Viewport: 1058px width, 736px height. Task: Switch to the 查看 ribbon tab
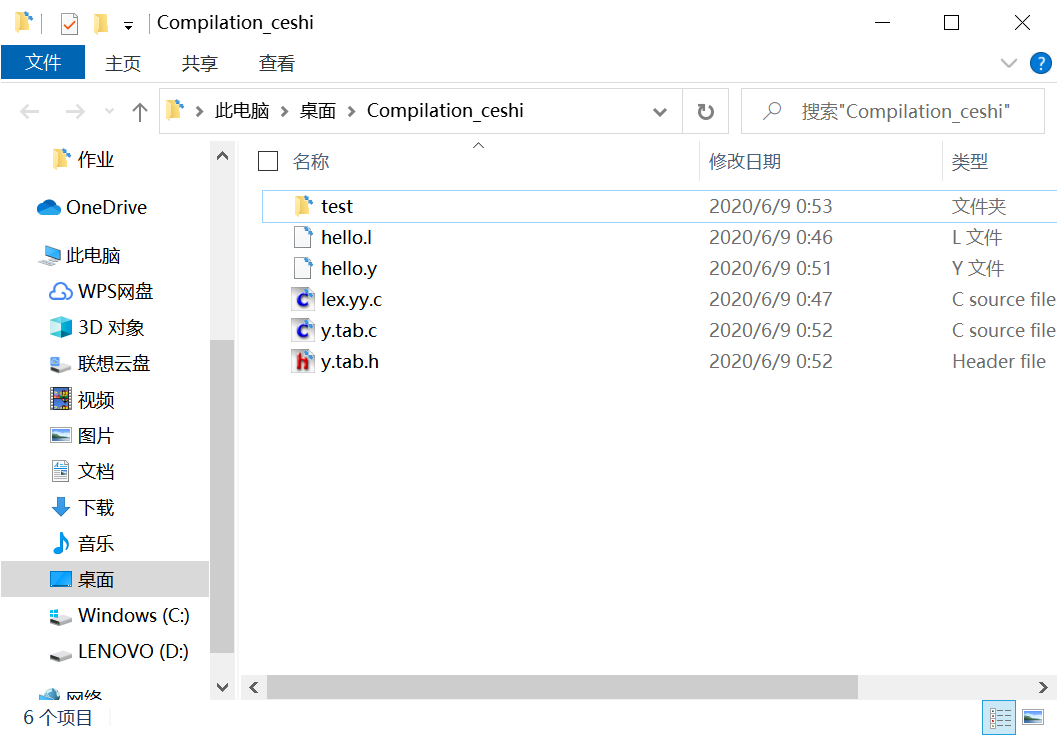(x=277, y=63)
